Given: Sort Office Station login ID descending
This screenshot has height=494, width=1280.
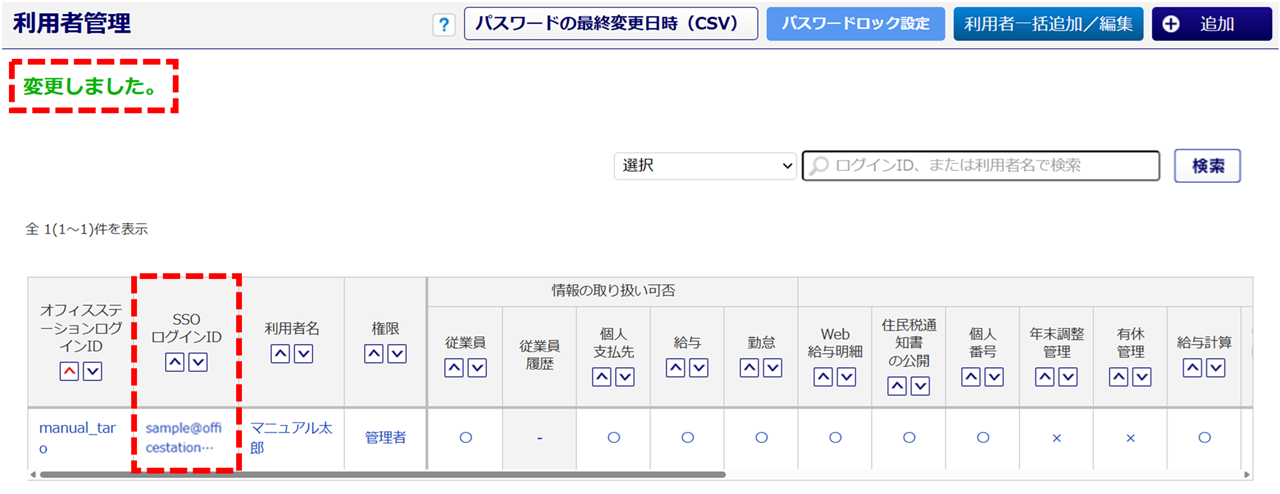Looking at the screenshot, I should (92, 371).
